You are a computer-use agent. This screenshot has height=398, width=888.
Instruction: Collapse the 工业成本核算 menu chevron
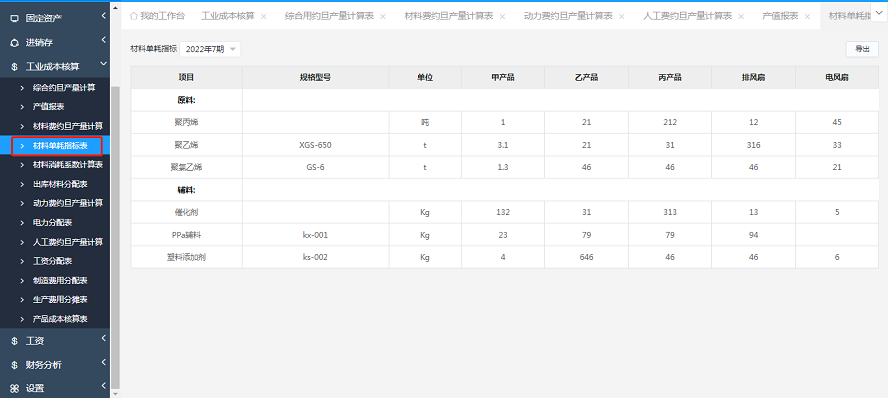[104, 65]
